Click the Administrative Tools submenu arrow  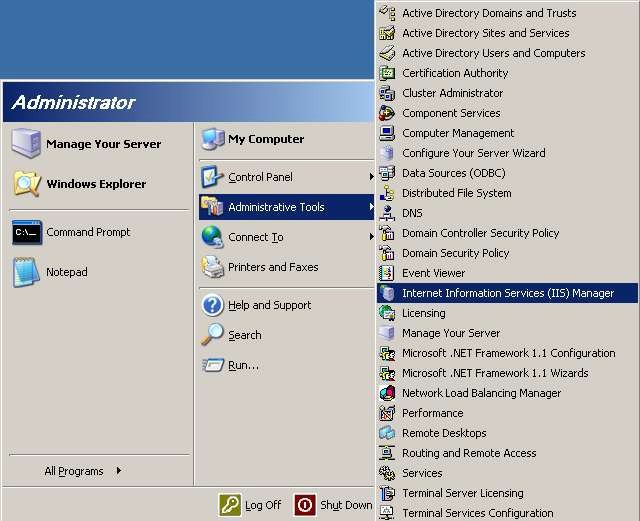[371, 207]
